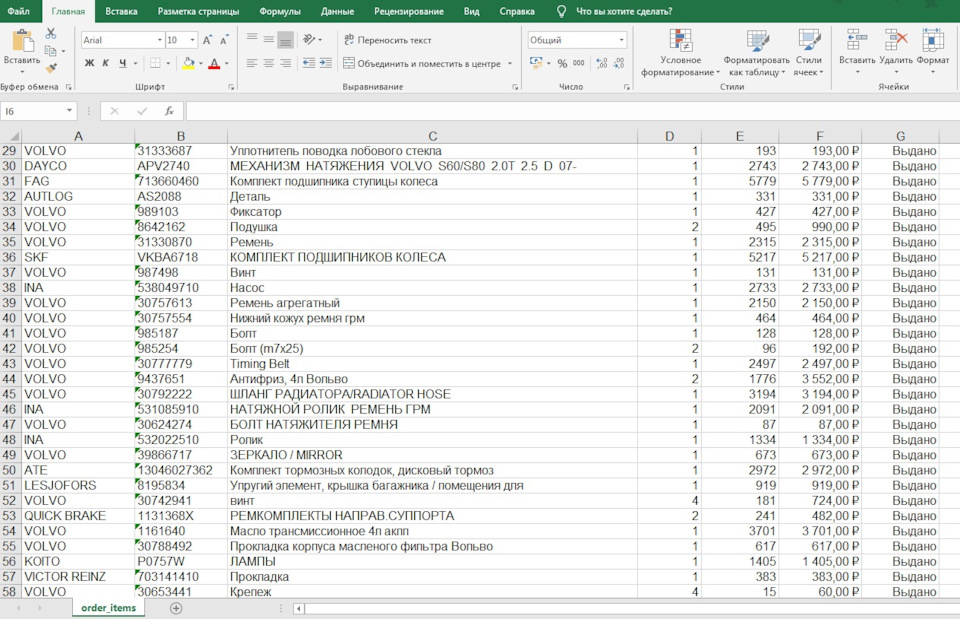Increase indent icon

(x=326, y=63)
